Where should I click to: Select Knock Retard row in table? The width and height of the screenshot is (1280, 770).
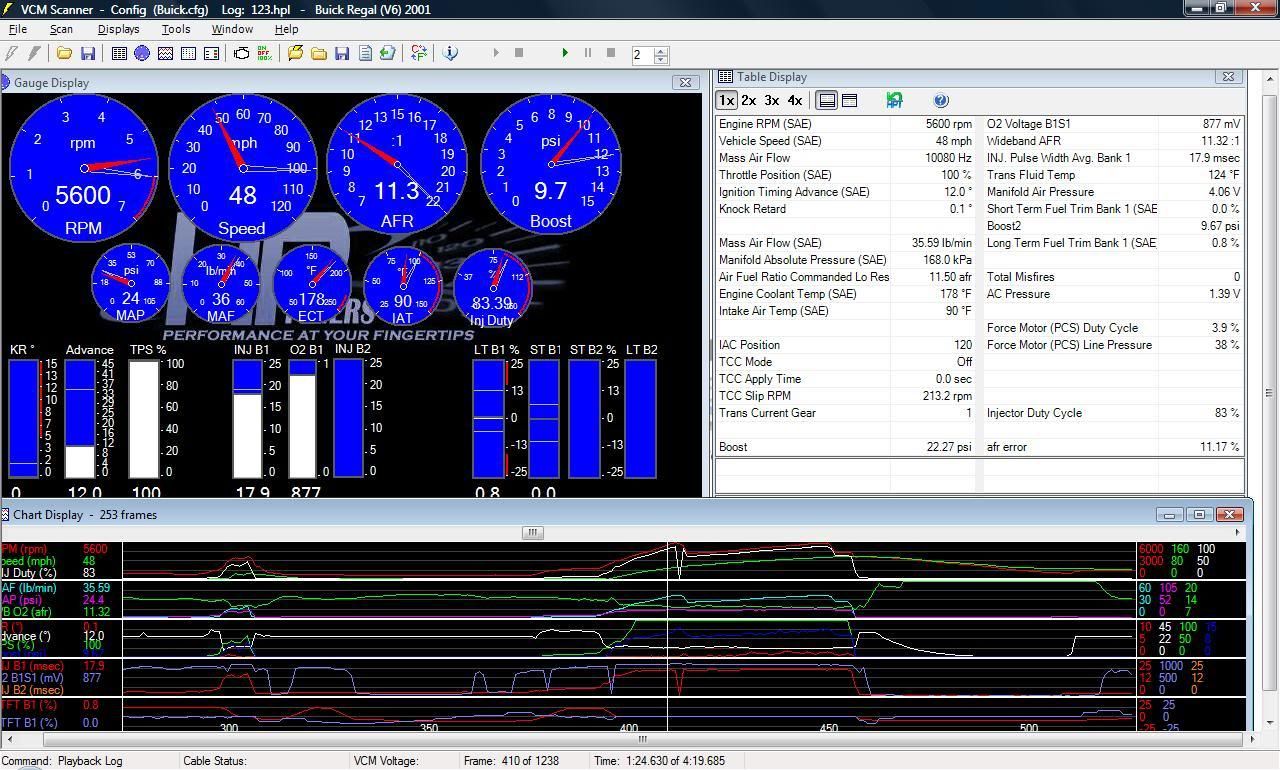click(846, 209)
